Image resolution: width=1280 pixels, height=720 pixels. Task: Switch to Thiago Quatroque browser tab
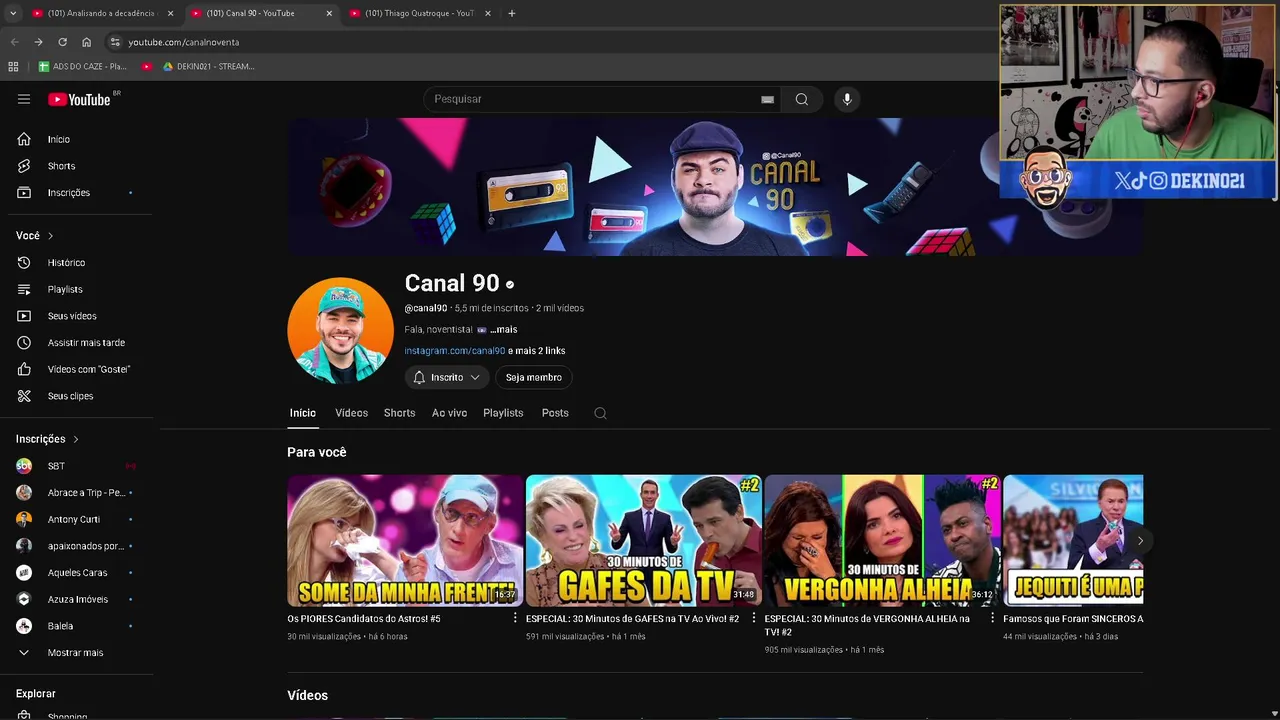418,13
